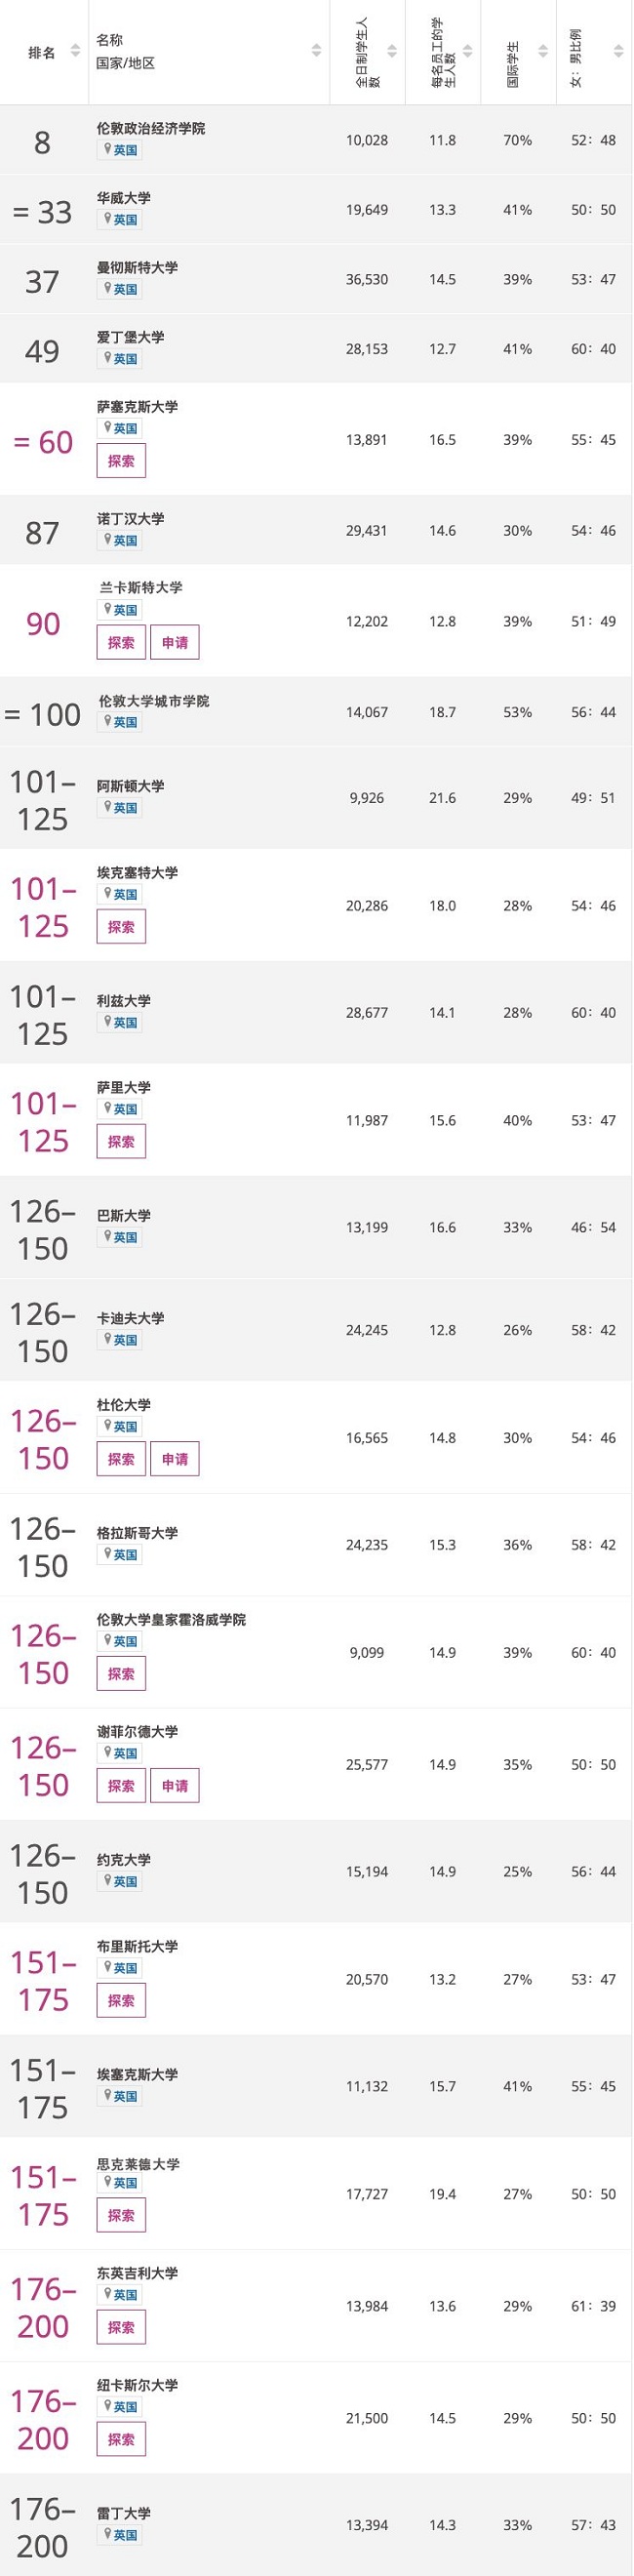This screenshot has width=634, height=2576.
Task: Click 英国 location tag under 诺丁汉大学
Action: click(119, 541)
